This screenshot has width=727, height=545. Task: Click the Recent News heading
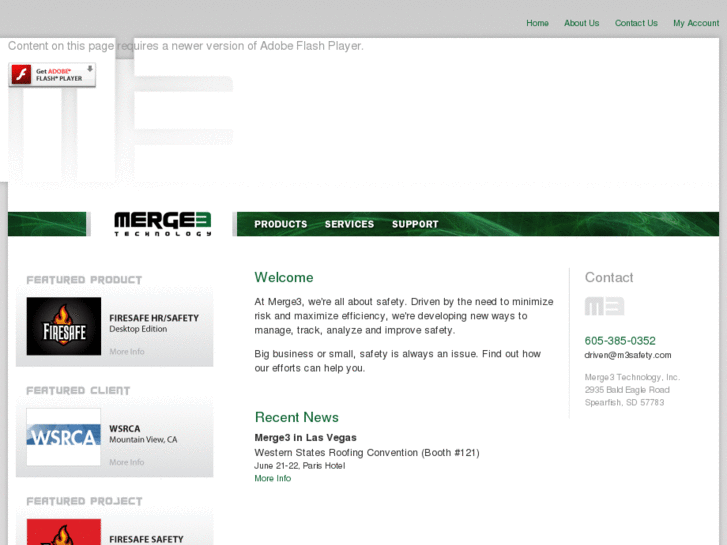(x=297, y=417)
